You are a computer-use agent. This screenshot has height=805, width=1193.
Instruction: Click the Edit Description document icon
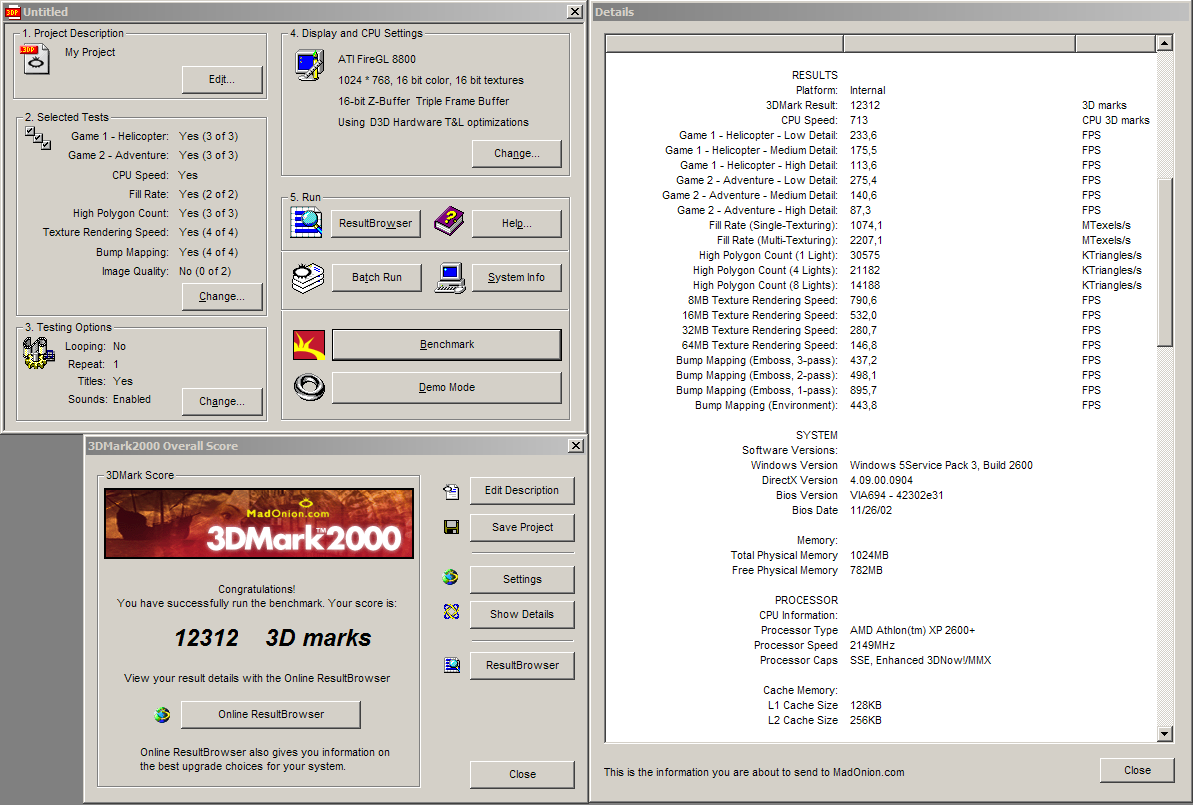click(x=451, y=491)
